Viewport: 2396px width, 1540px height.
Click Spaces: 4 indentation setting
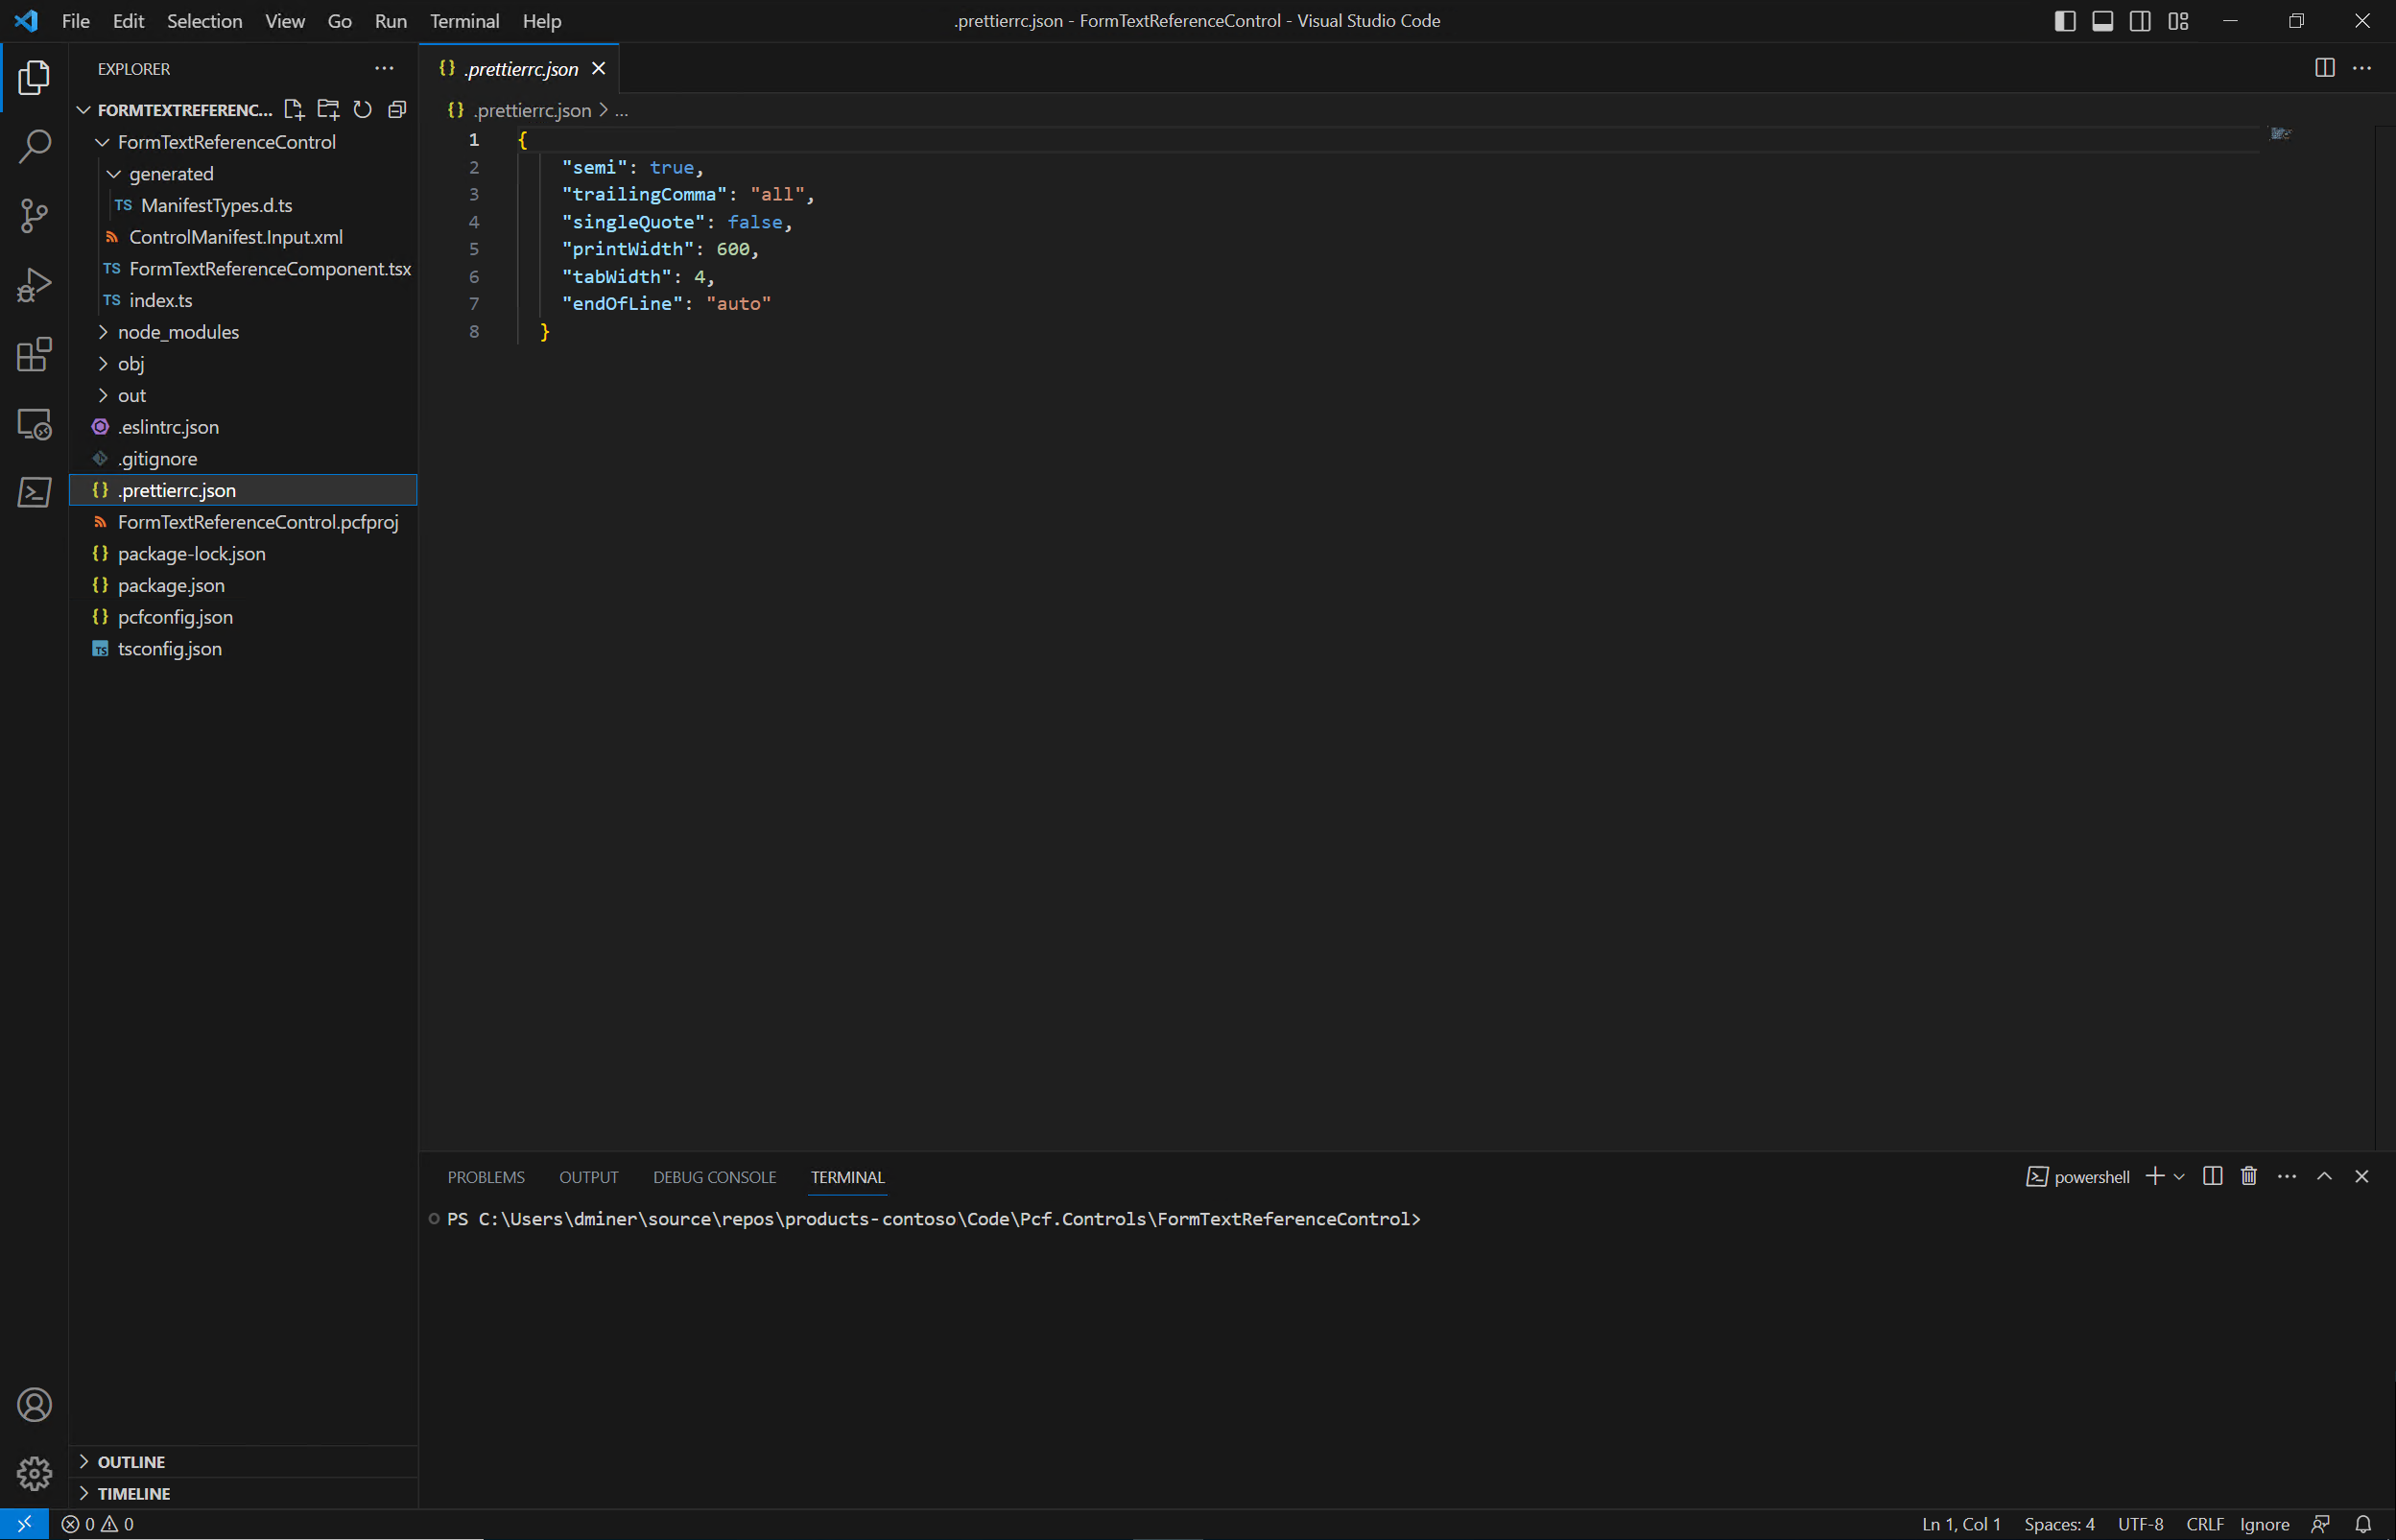[x=2059, y=1524]
